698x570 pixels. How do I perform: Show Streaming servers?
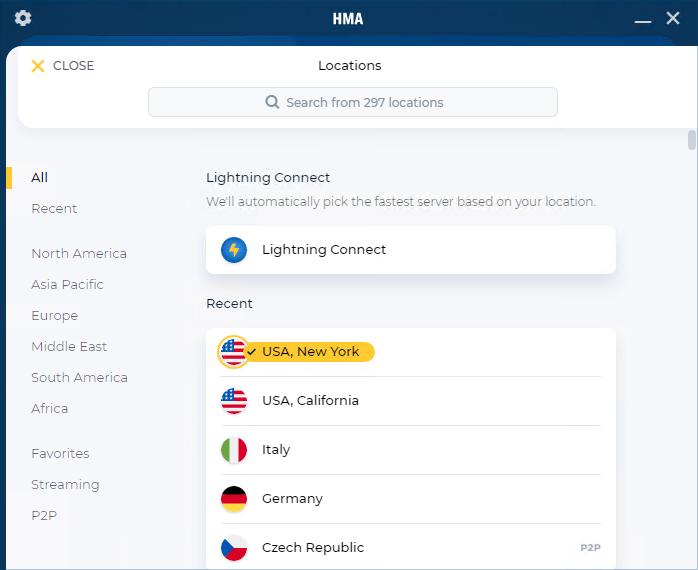(x=65, y=485)
